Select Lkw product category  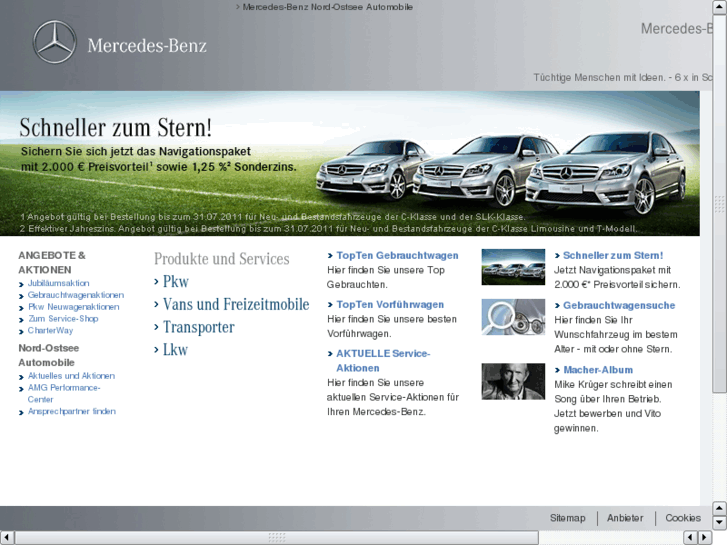[175, 350]
